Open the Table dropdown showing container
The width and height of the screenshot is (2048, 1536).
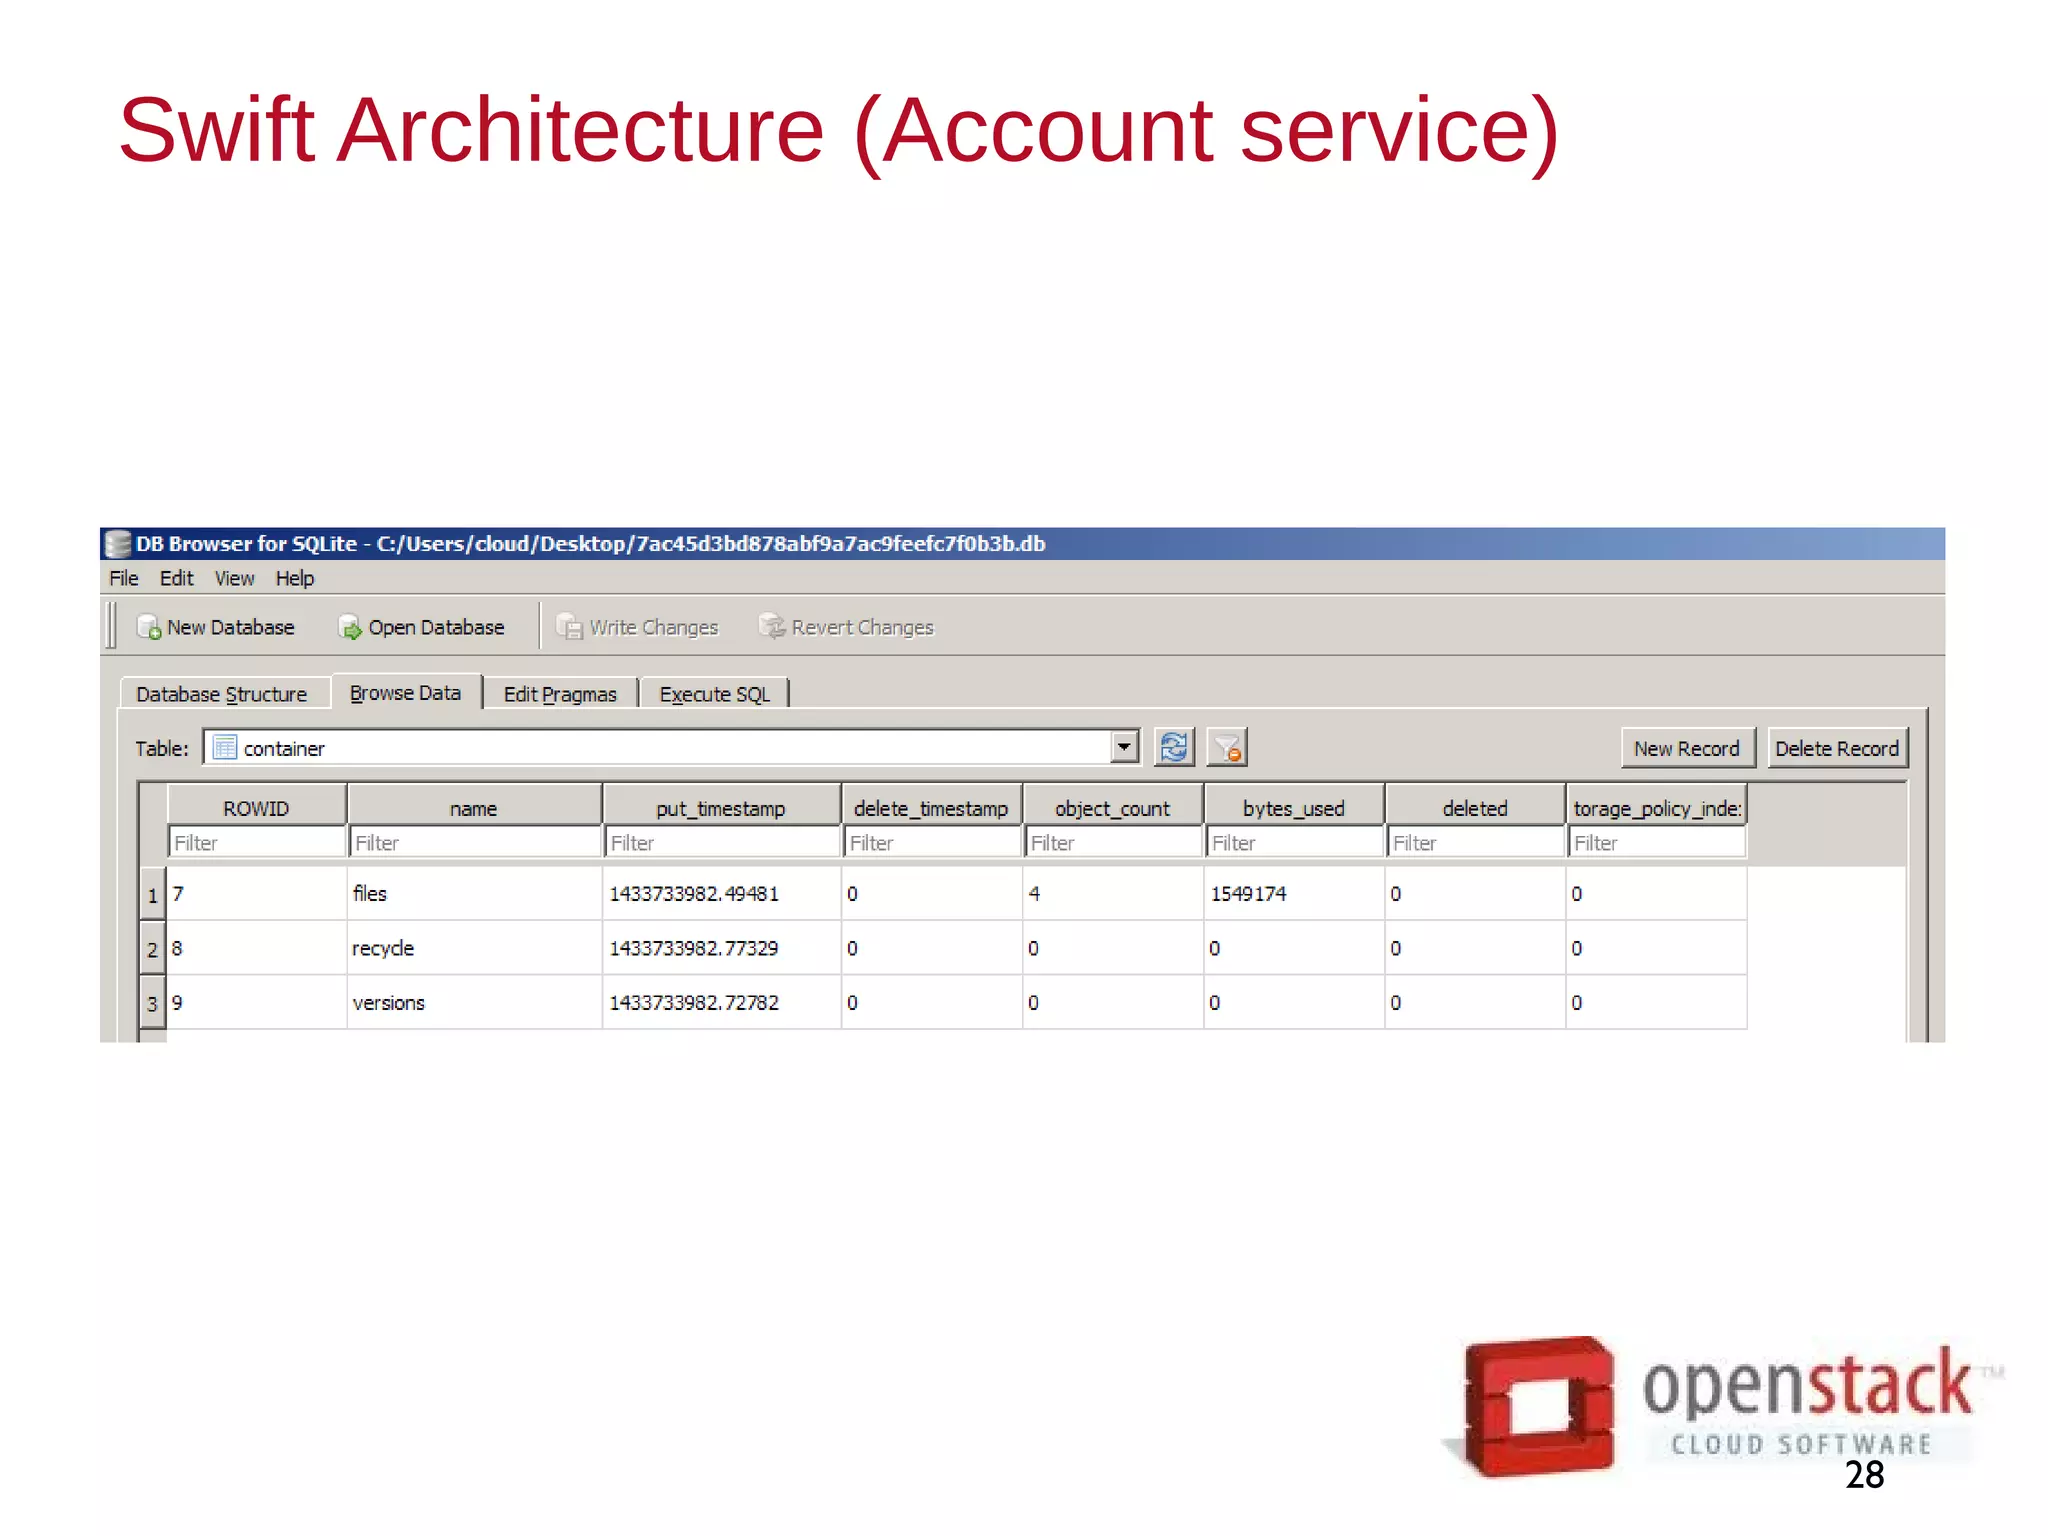pos(671,747)
